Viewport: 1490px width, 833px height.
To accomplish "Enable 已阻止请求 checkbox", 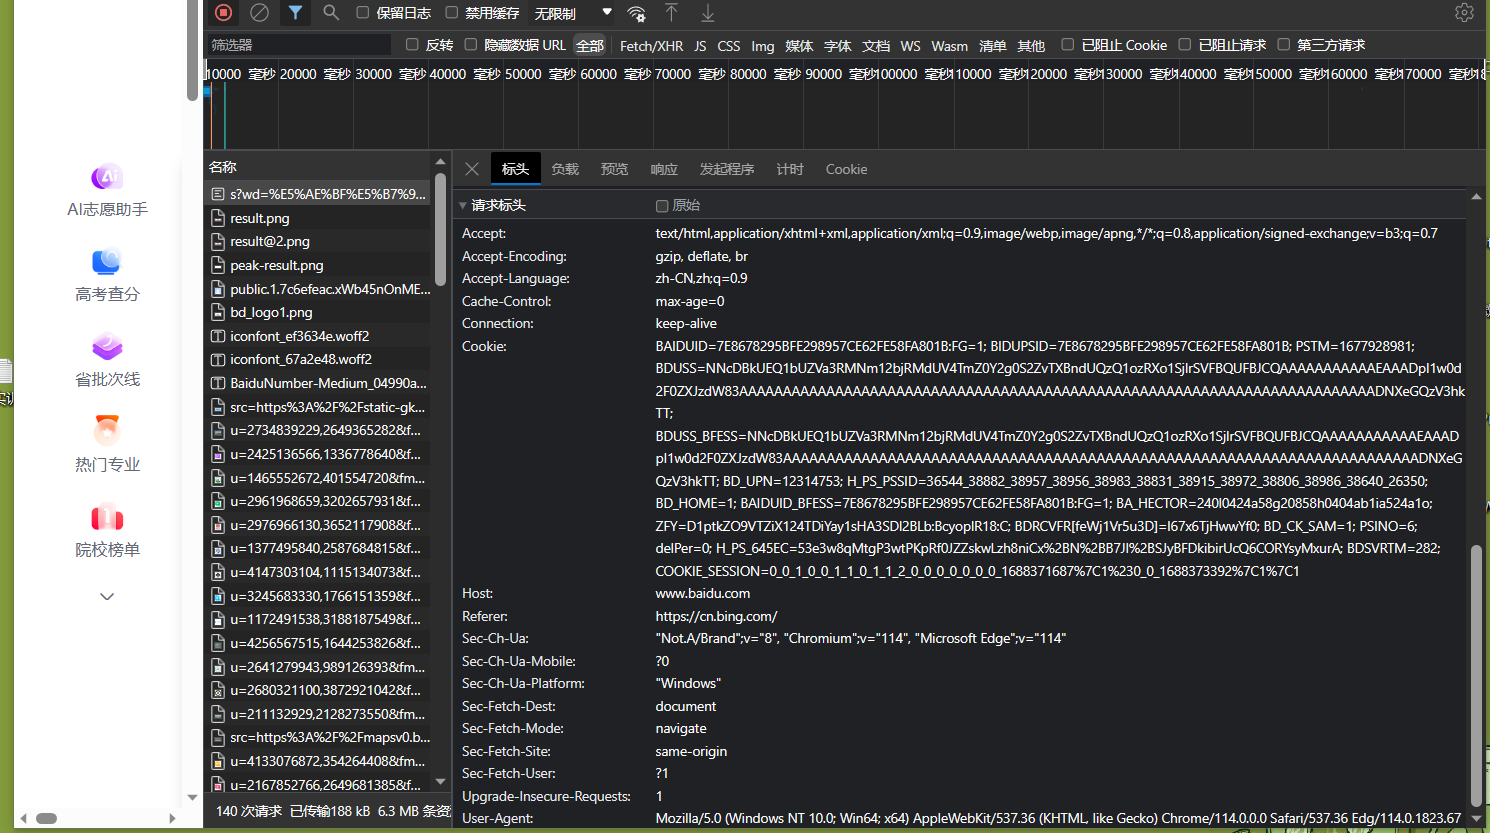I will (x=1185, y=45).
